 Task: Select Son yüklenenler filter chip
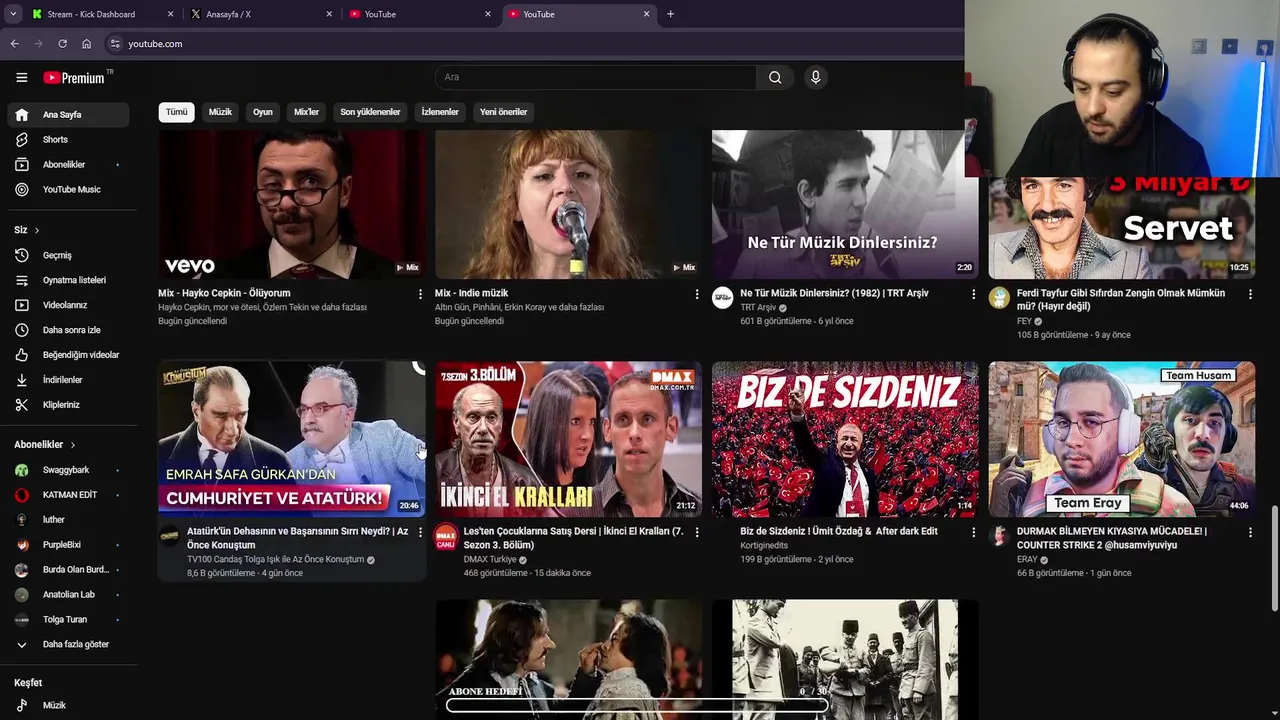tap(370, 112)
